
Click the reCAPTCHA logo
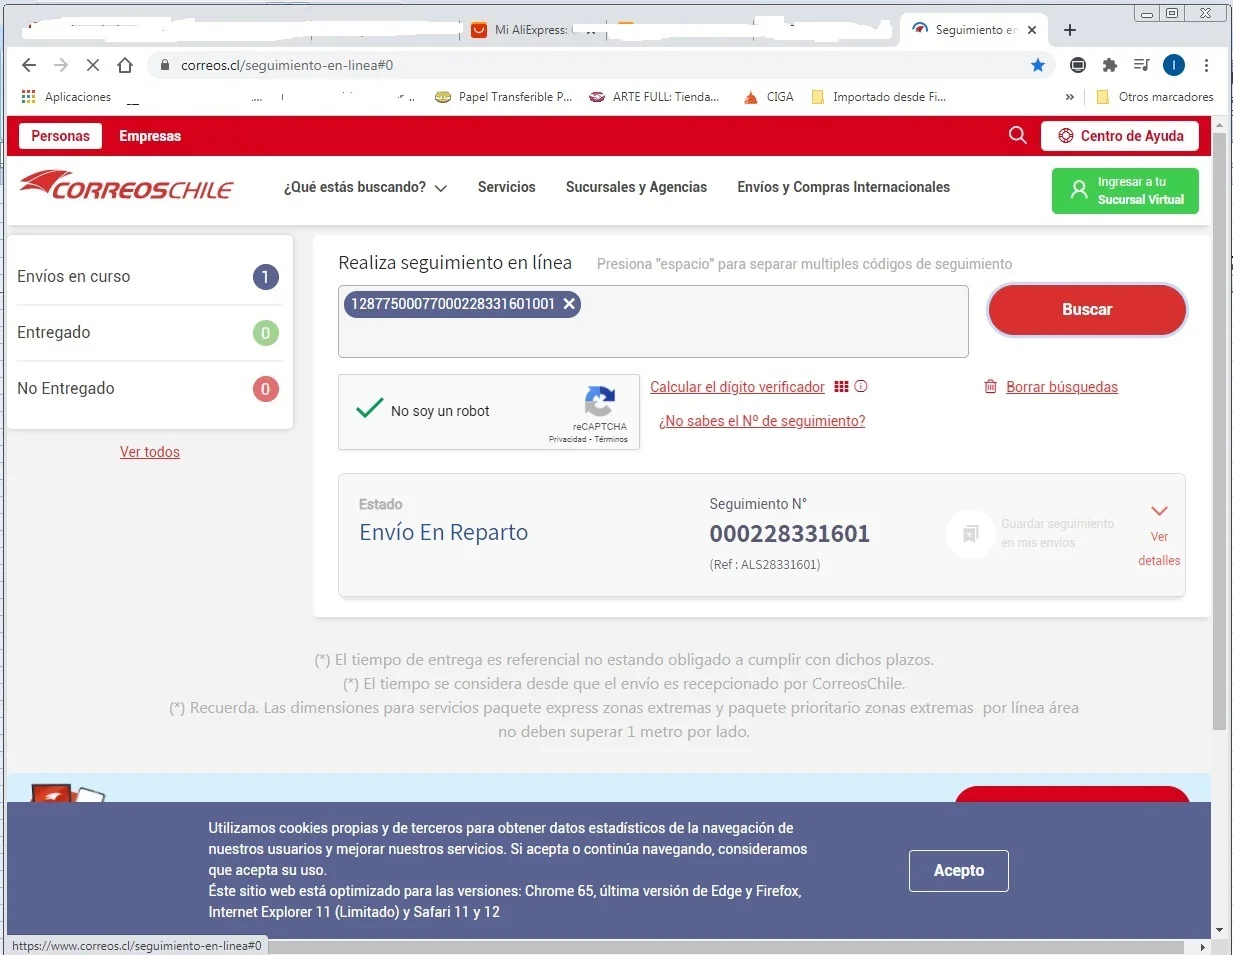600,402
